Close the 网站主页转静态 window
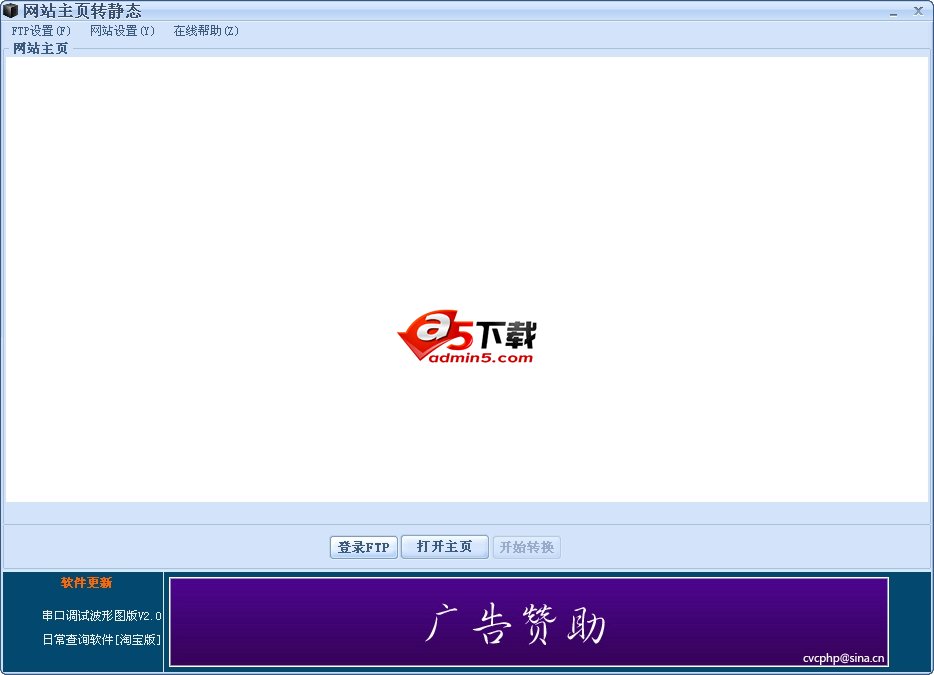This screenshot has width=934, height=675. pos(919,11)
